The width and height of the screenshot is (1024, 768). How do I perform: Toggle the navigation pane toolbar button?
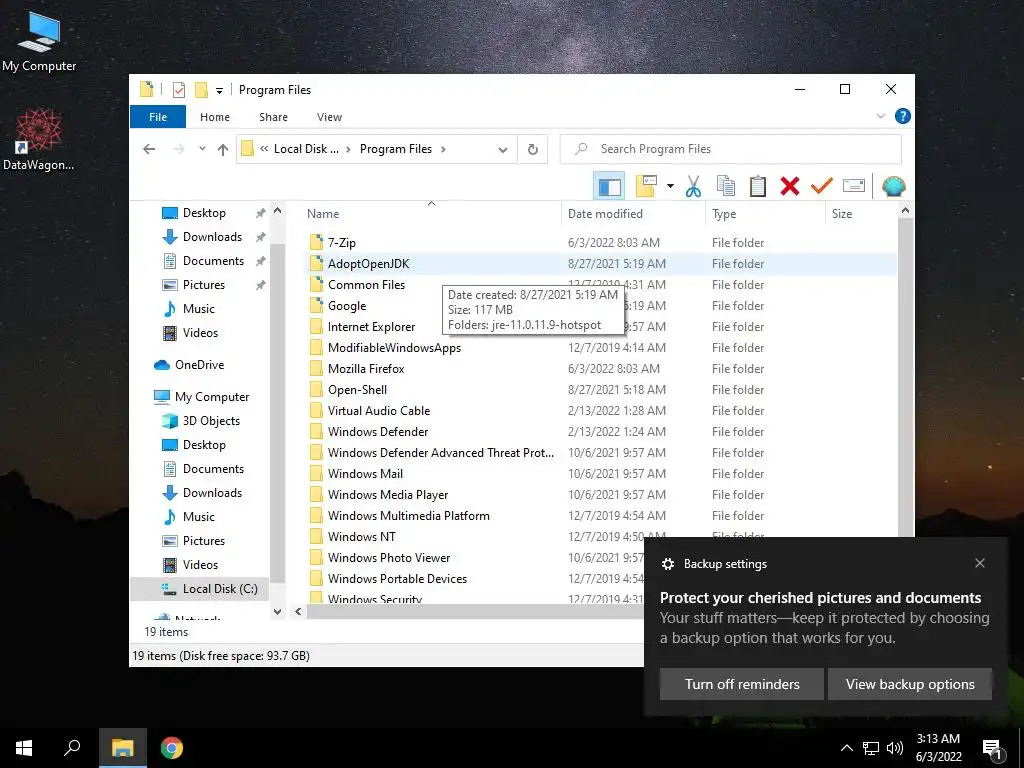point(609,186)
